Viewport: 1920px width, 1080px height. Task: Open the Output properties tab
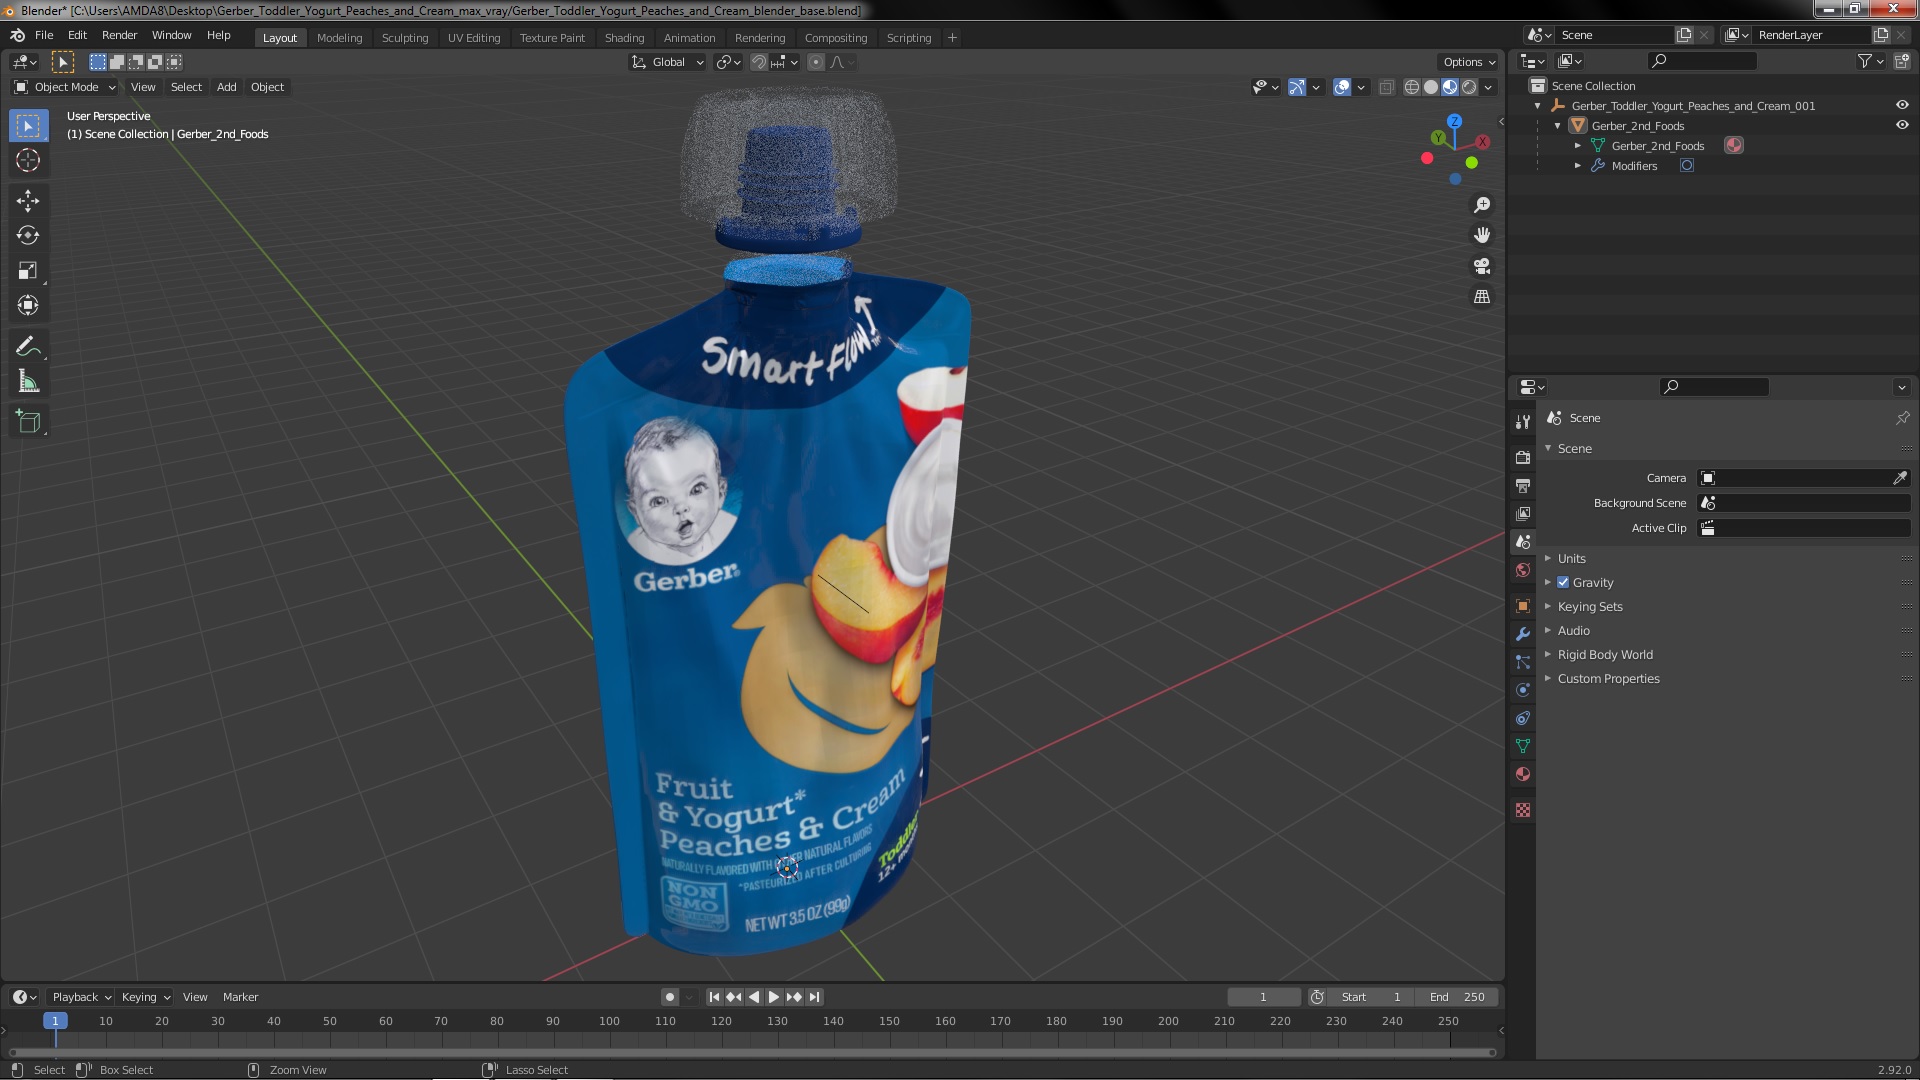coord(1523,485)
